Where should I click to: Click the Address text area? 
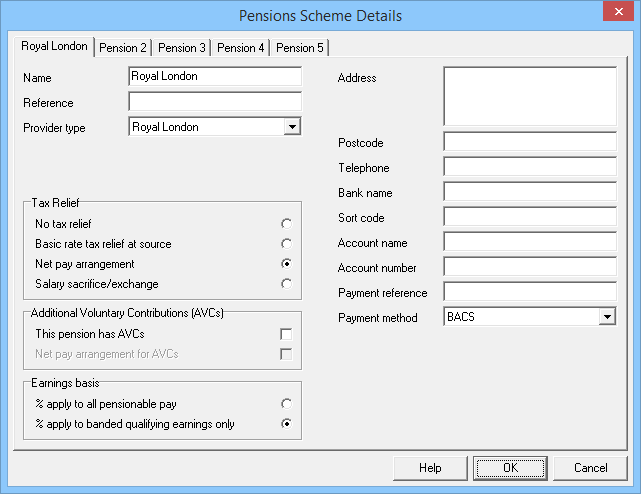[x=530, y=97]
